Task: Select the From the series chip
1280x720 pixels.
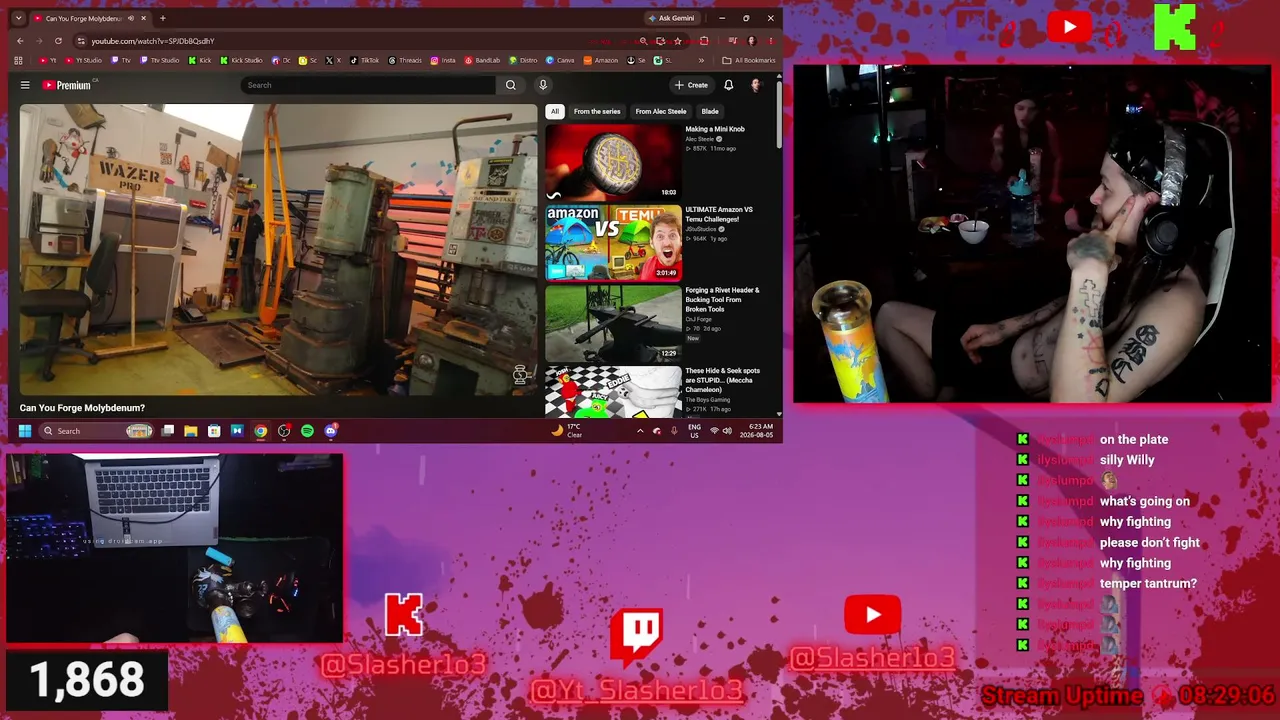Action: pos(597,111)
